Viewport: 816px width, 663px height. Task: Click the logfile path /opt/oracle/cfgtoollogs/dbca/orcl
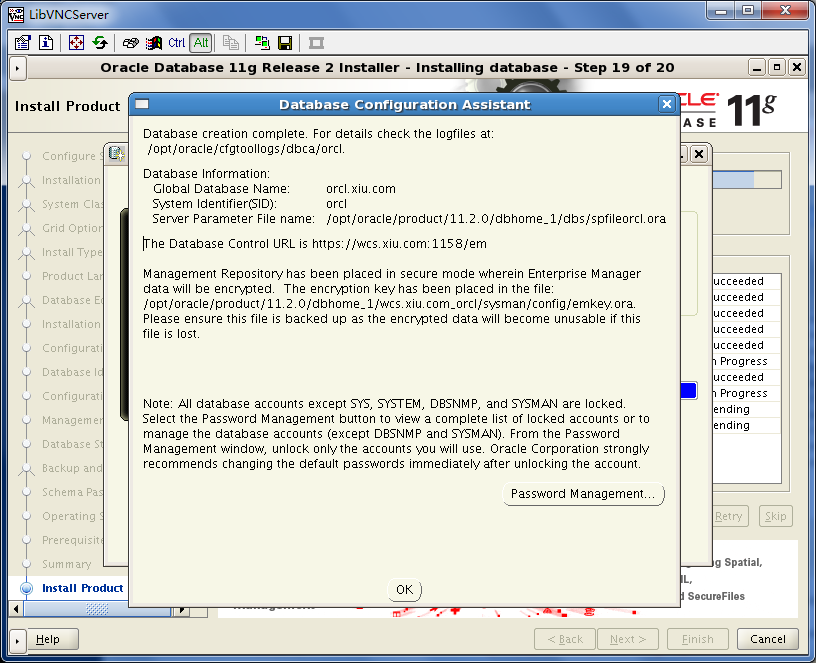point(246,149)
